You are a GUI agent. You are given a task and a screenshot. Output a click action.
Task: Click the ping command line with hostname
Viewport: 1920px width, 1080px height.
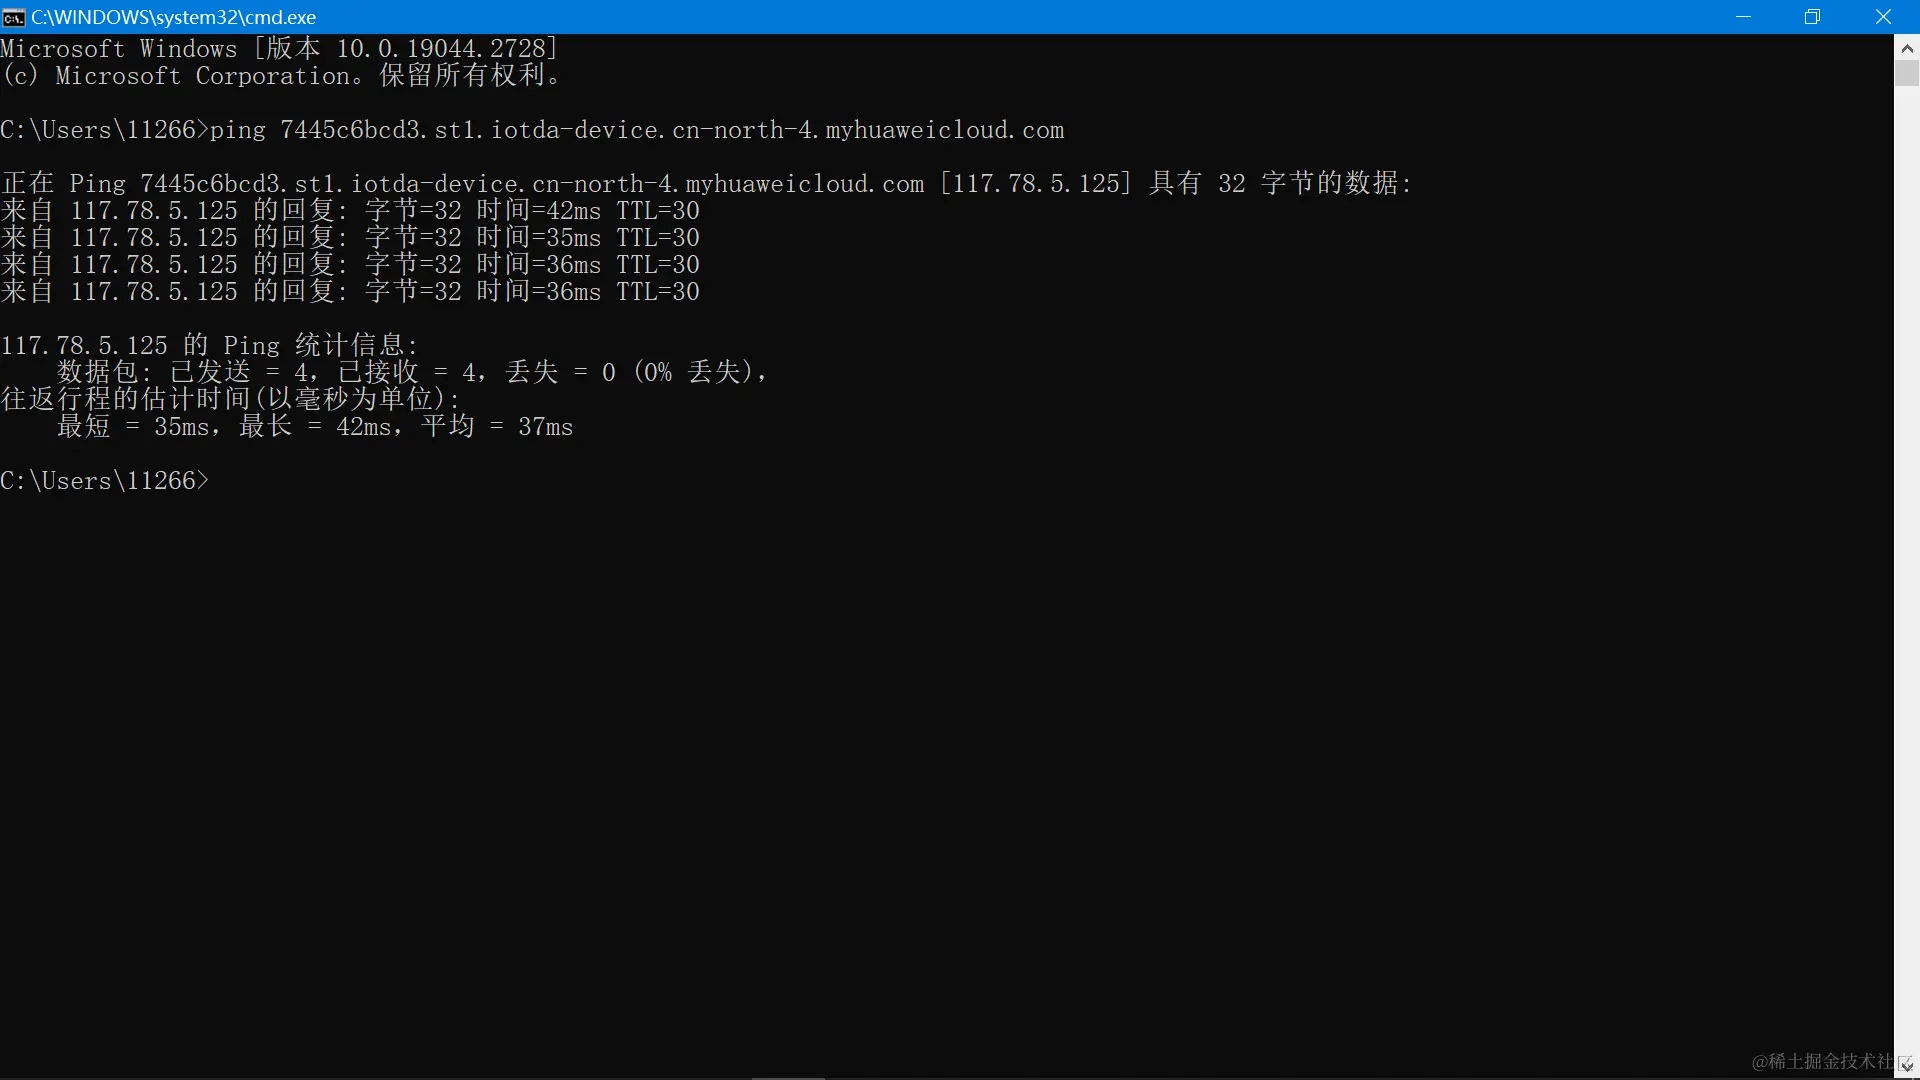tap(532, 130)
